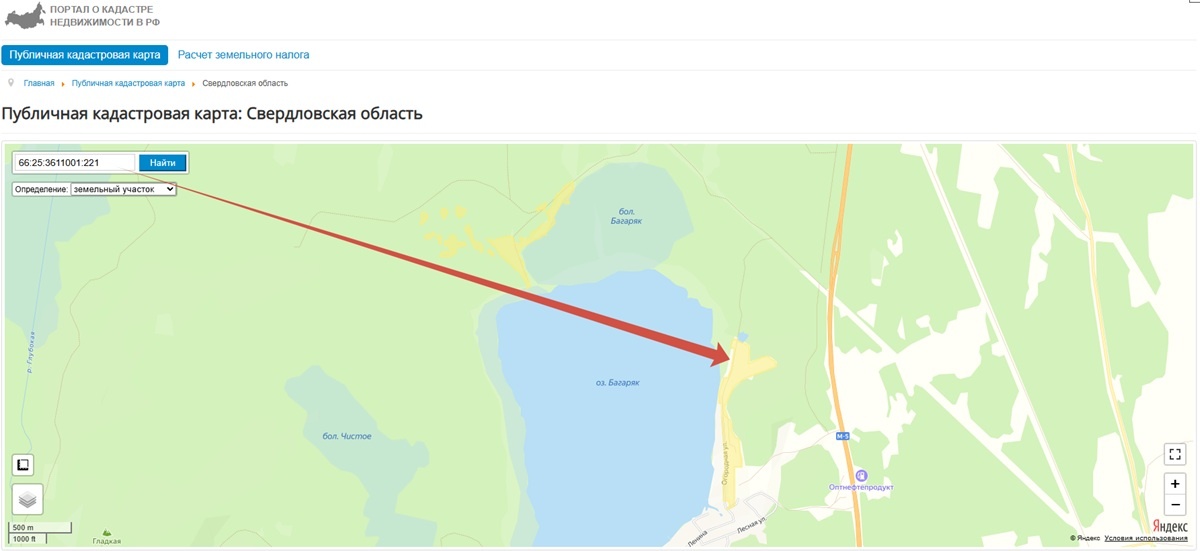Click the M-5 highway shield

(x=842, y=437)
